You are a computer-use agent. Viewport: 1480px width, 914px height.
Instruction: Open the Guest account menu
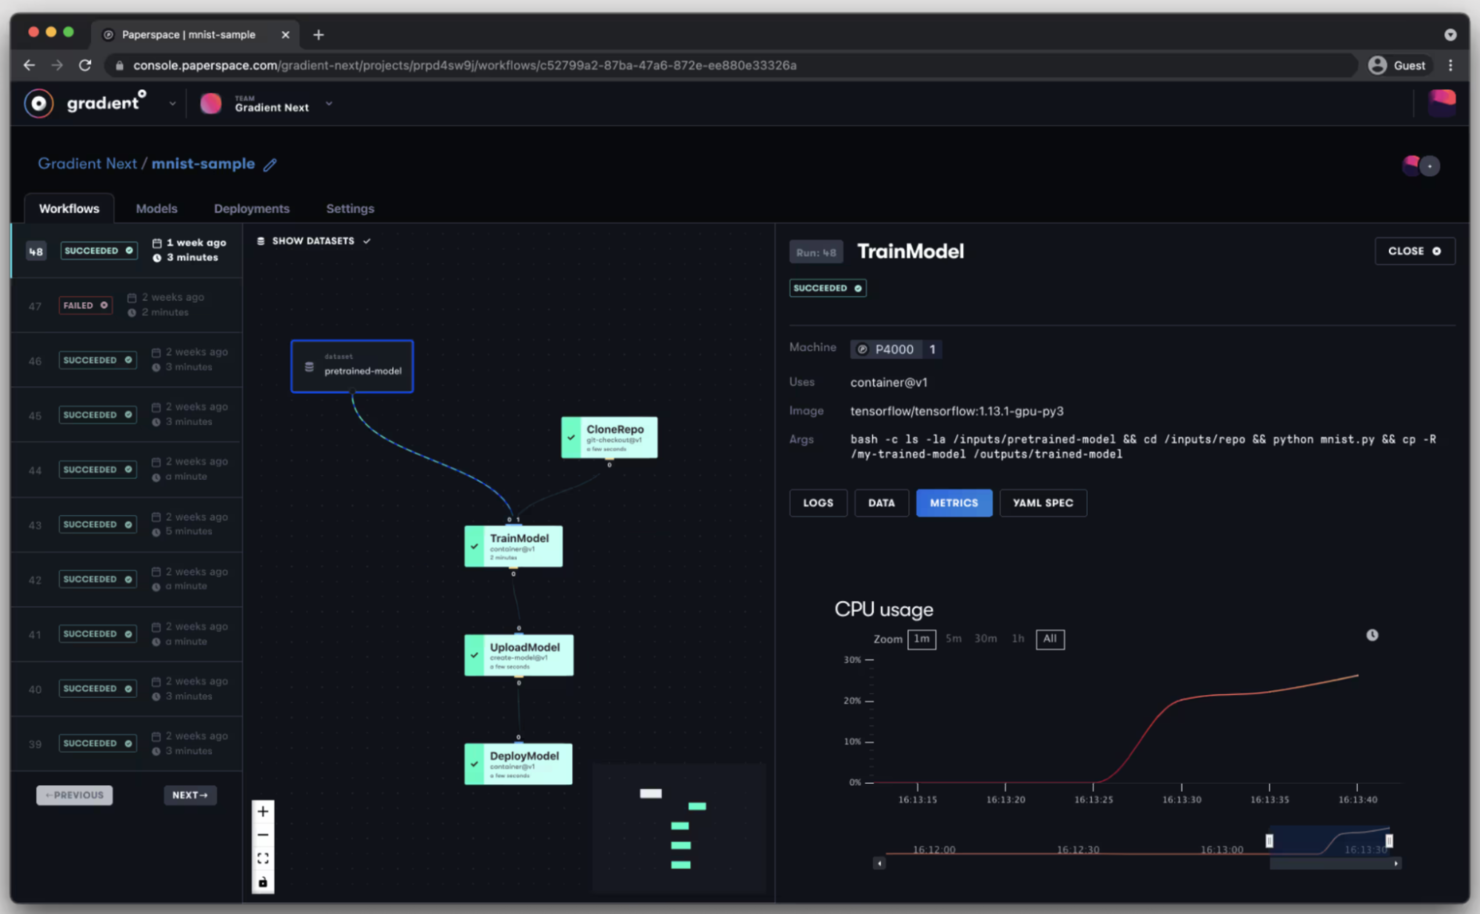pyautogui.click(x=1398, y=64)
